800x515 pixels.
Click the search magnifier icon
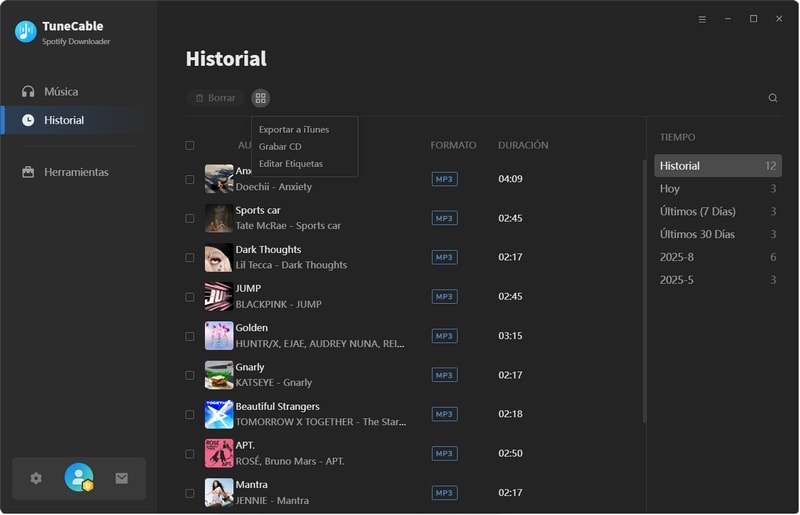[x=772, y=98]
